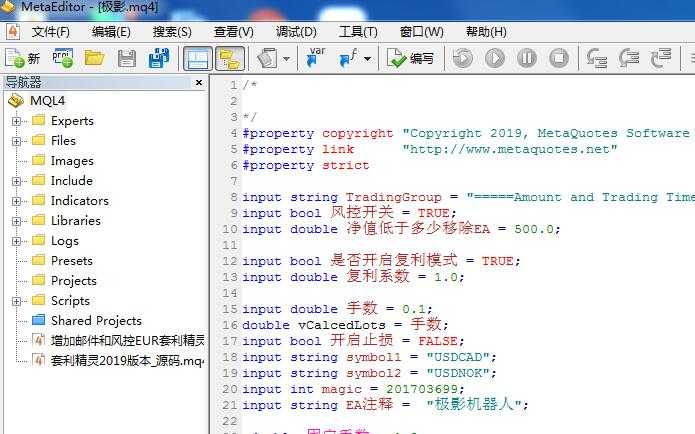Click the Step Out debug icon
This screenshot has height=434, width=695.
[661, 58]
